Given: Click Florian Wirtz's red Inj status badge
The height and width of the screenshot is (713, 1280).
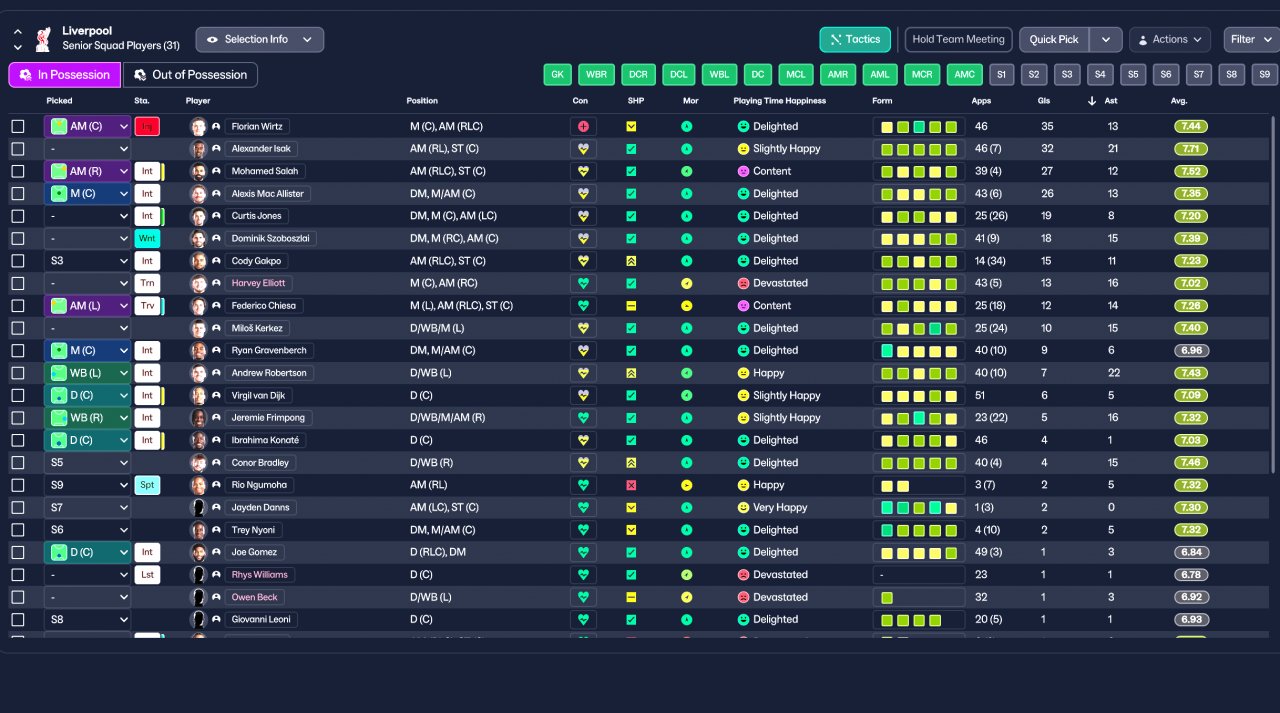Looking at the screenshot, I should point(147,127).
